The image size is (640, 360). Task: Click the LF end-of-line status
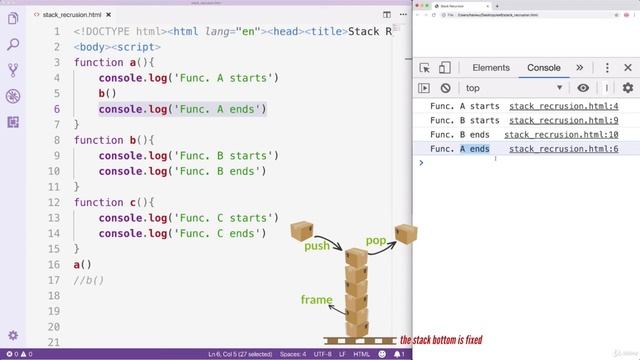pos(342,354)
